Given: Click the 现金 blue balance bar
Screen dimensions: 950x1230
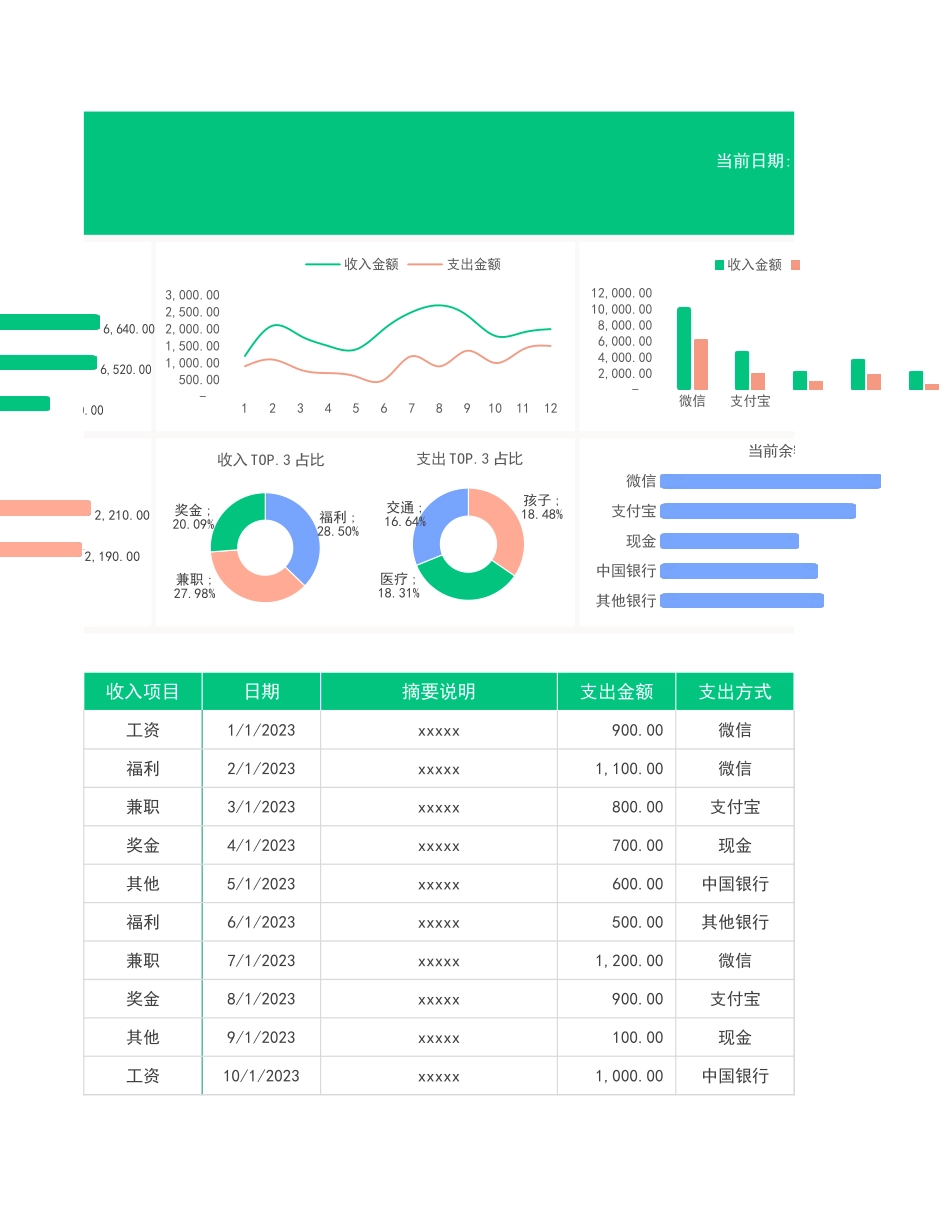Looking at the screenshot, I should point(729,541).
